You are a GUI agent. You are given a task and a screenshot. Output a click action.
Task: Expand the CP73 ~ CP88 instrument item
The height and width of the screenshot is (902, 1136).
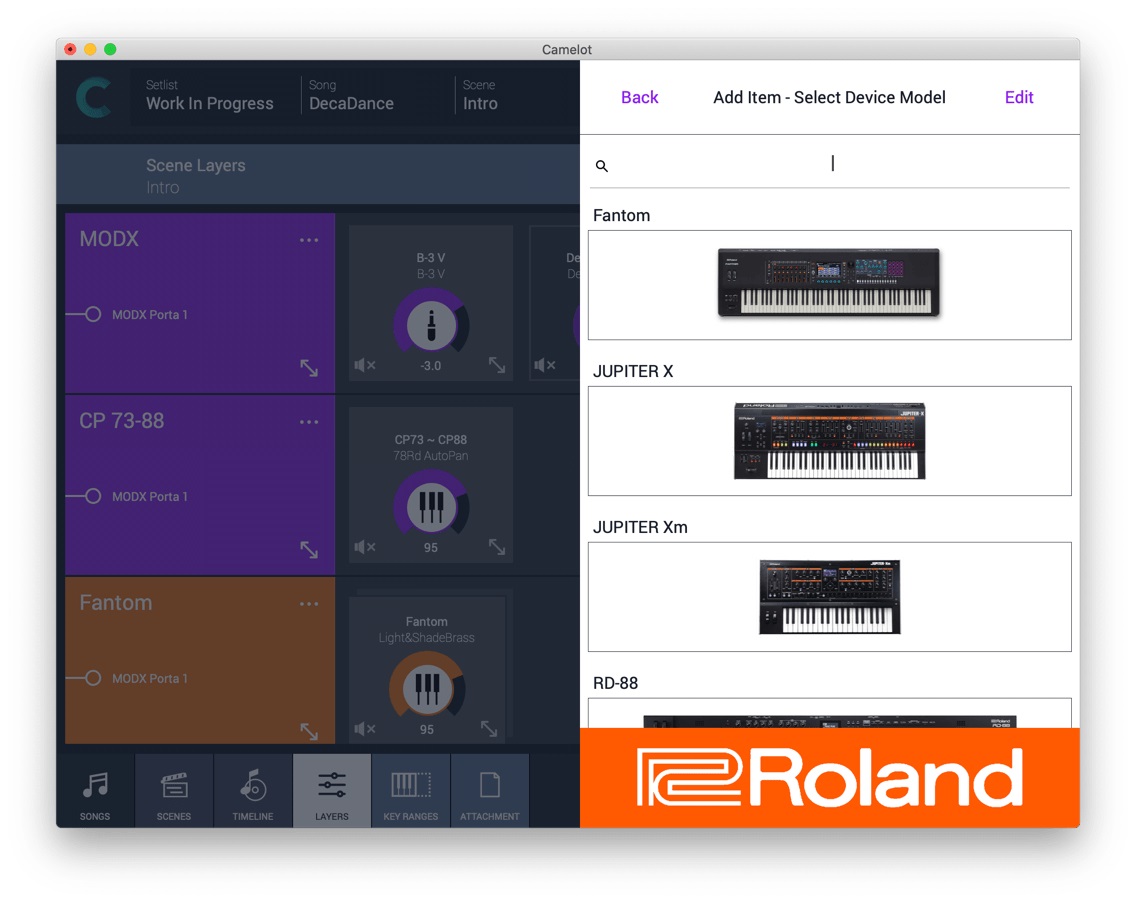tap(497, 547)
